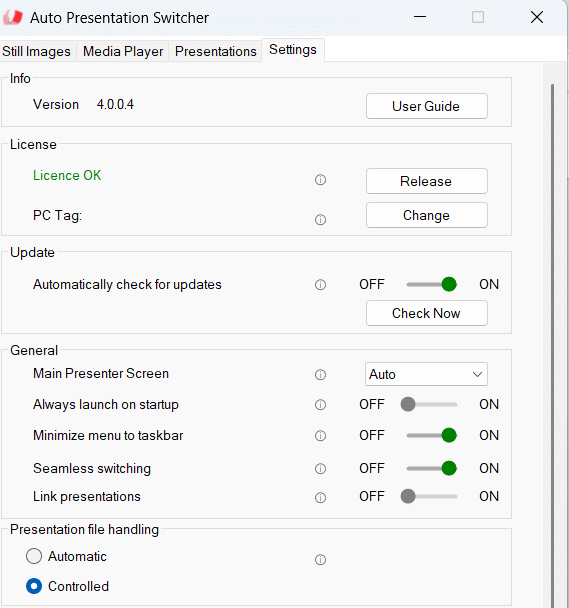Click Check Now for updates
The width and height of the screenshot is (569, 608).
tap(427, 313)
